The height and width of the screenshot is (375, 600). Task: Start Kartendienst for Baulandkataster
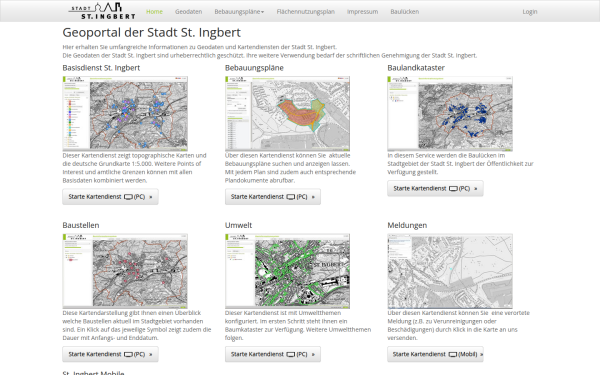(x=435, y=188)
